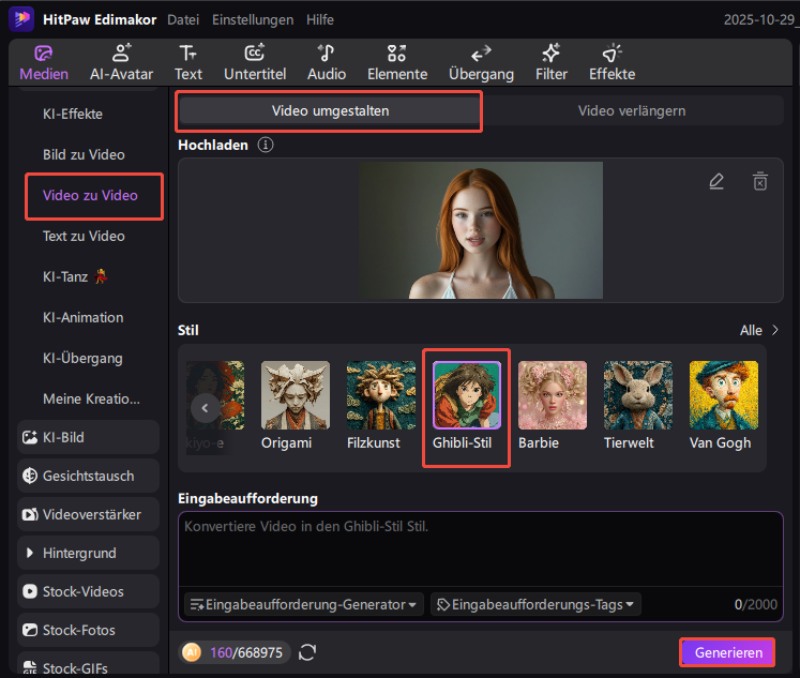Switch to the Video verlängern tab
The height and width of the screenshot is (678, 800).
pos(631,111)
